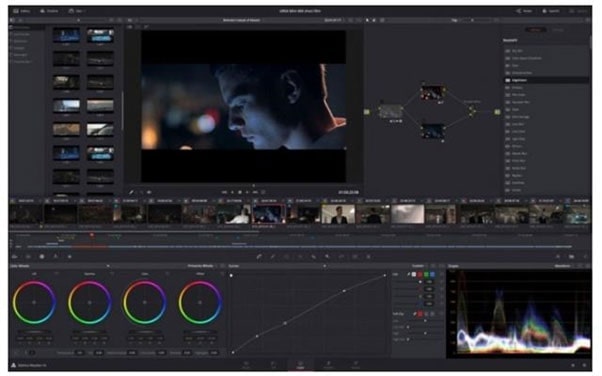Image resolution: width=602 pixels, height=376 pixels.
Task: Open the Qualifier palette icon
Action: click(273, 256)
